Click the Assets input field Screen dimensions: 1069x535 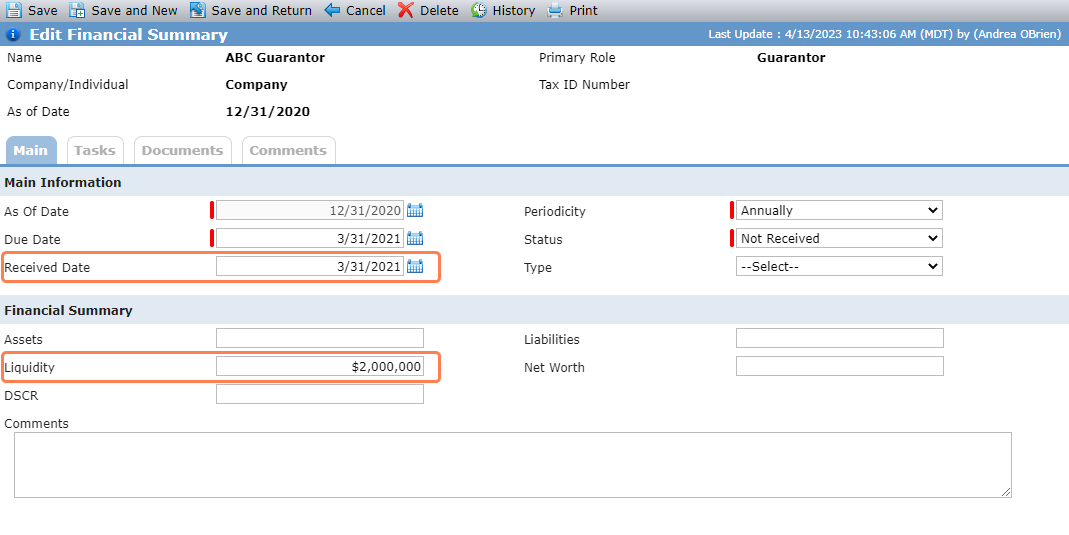[x=320, y=339]
